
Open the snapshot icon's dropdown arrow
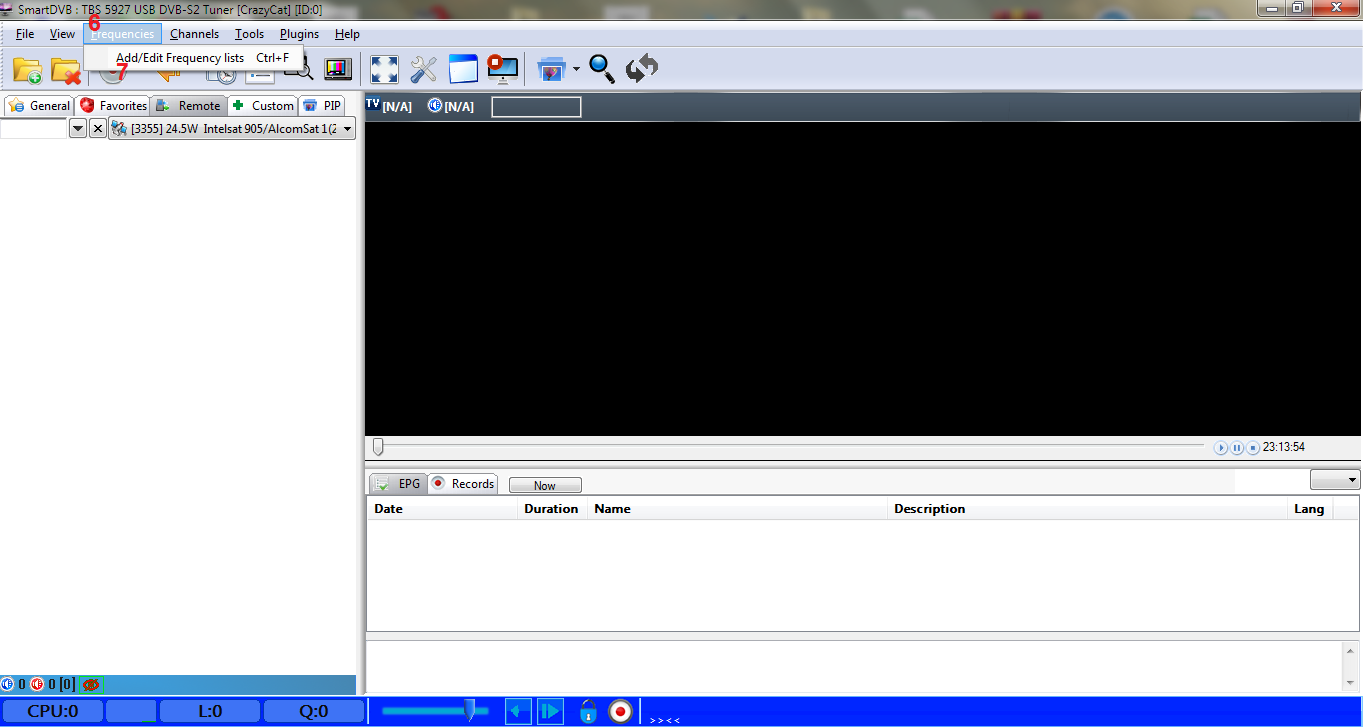click(x=576, y=69)
